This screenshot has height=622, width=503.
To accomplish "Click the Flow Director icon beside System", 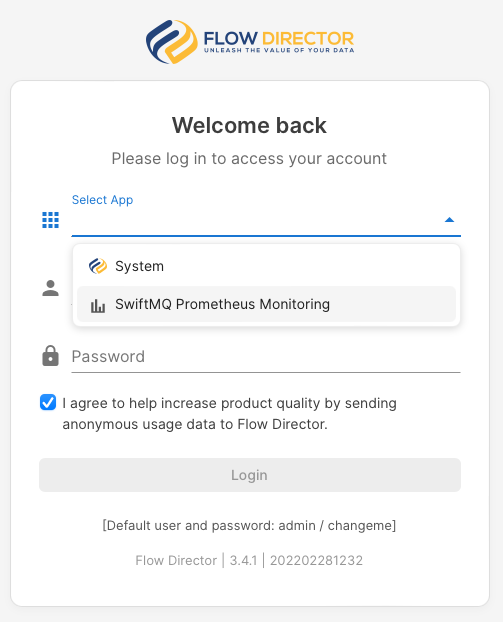I will point(98,266).
